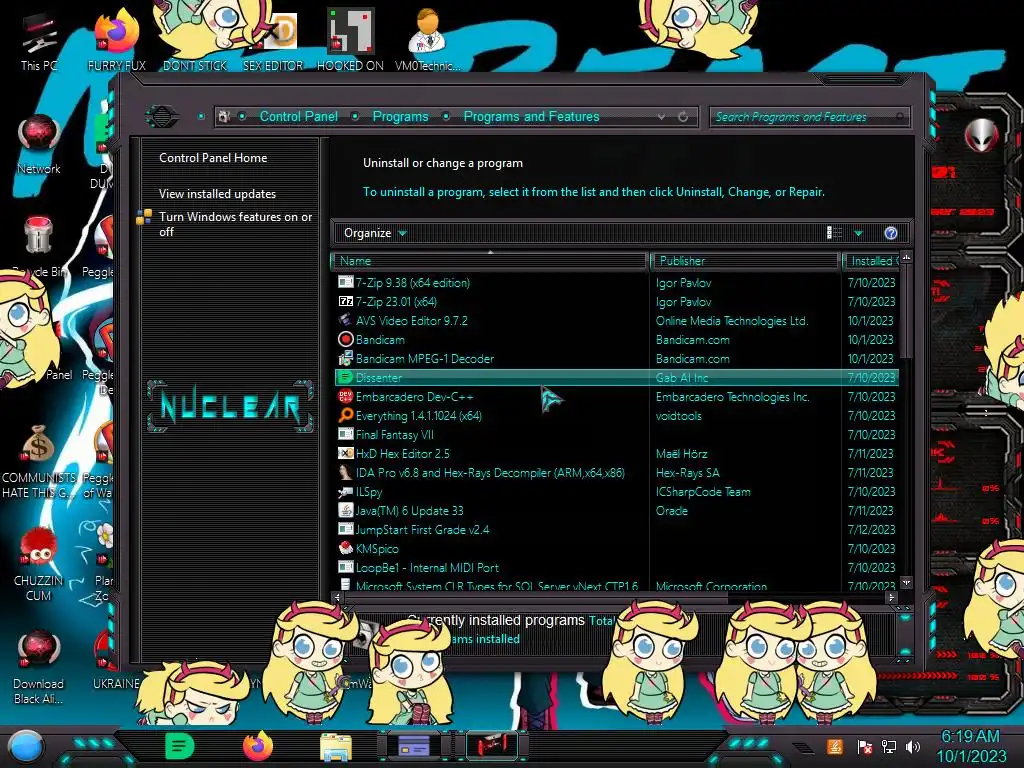Expand the address bar history dropdown
The width and height of the screenshot is (1024, 768).
[x=662, y=117]
